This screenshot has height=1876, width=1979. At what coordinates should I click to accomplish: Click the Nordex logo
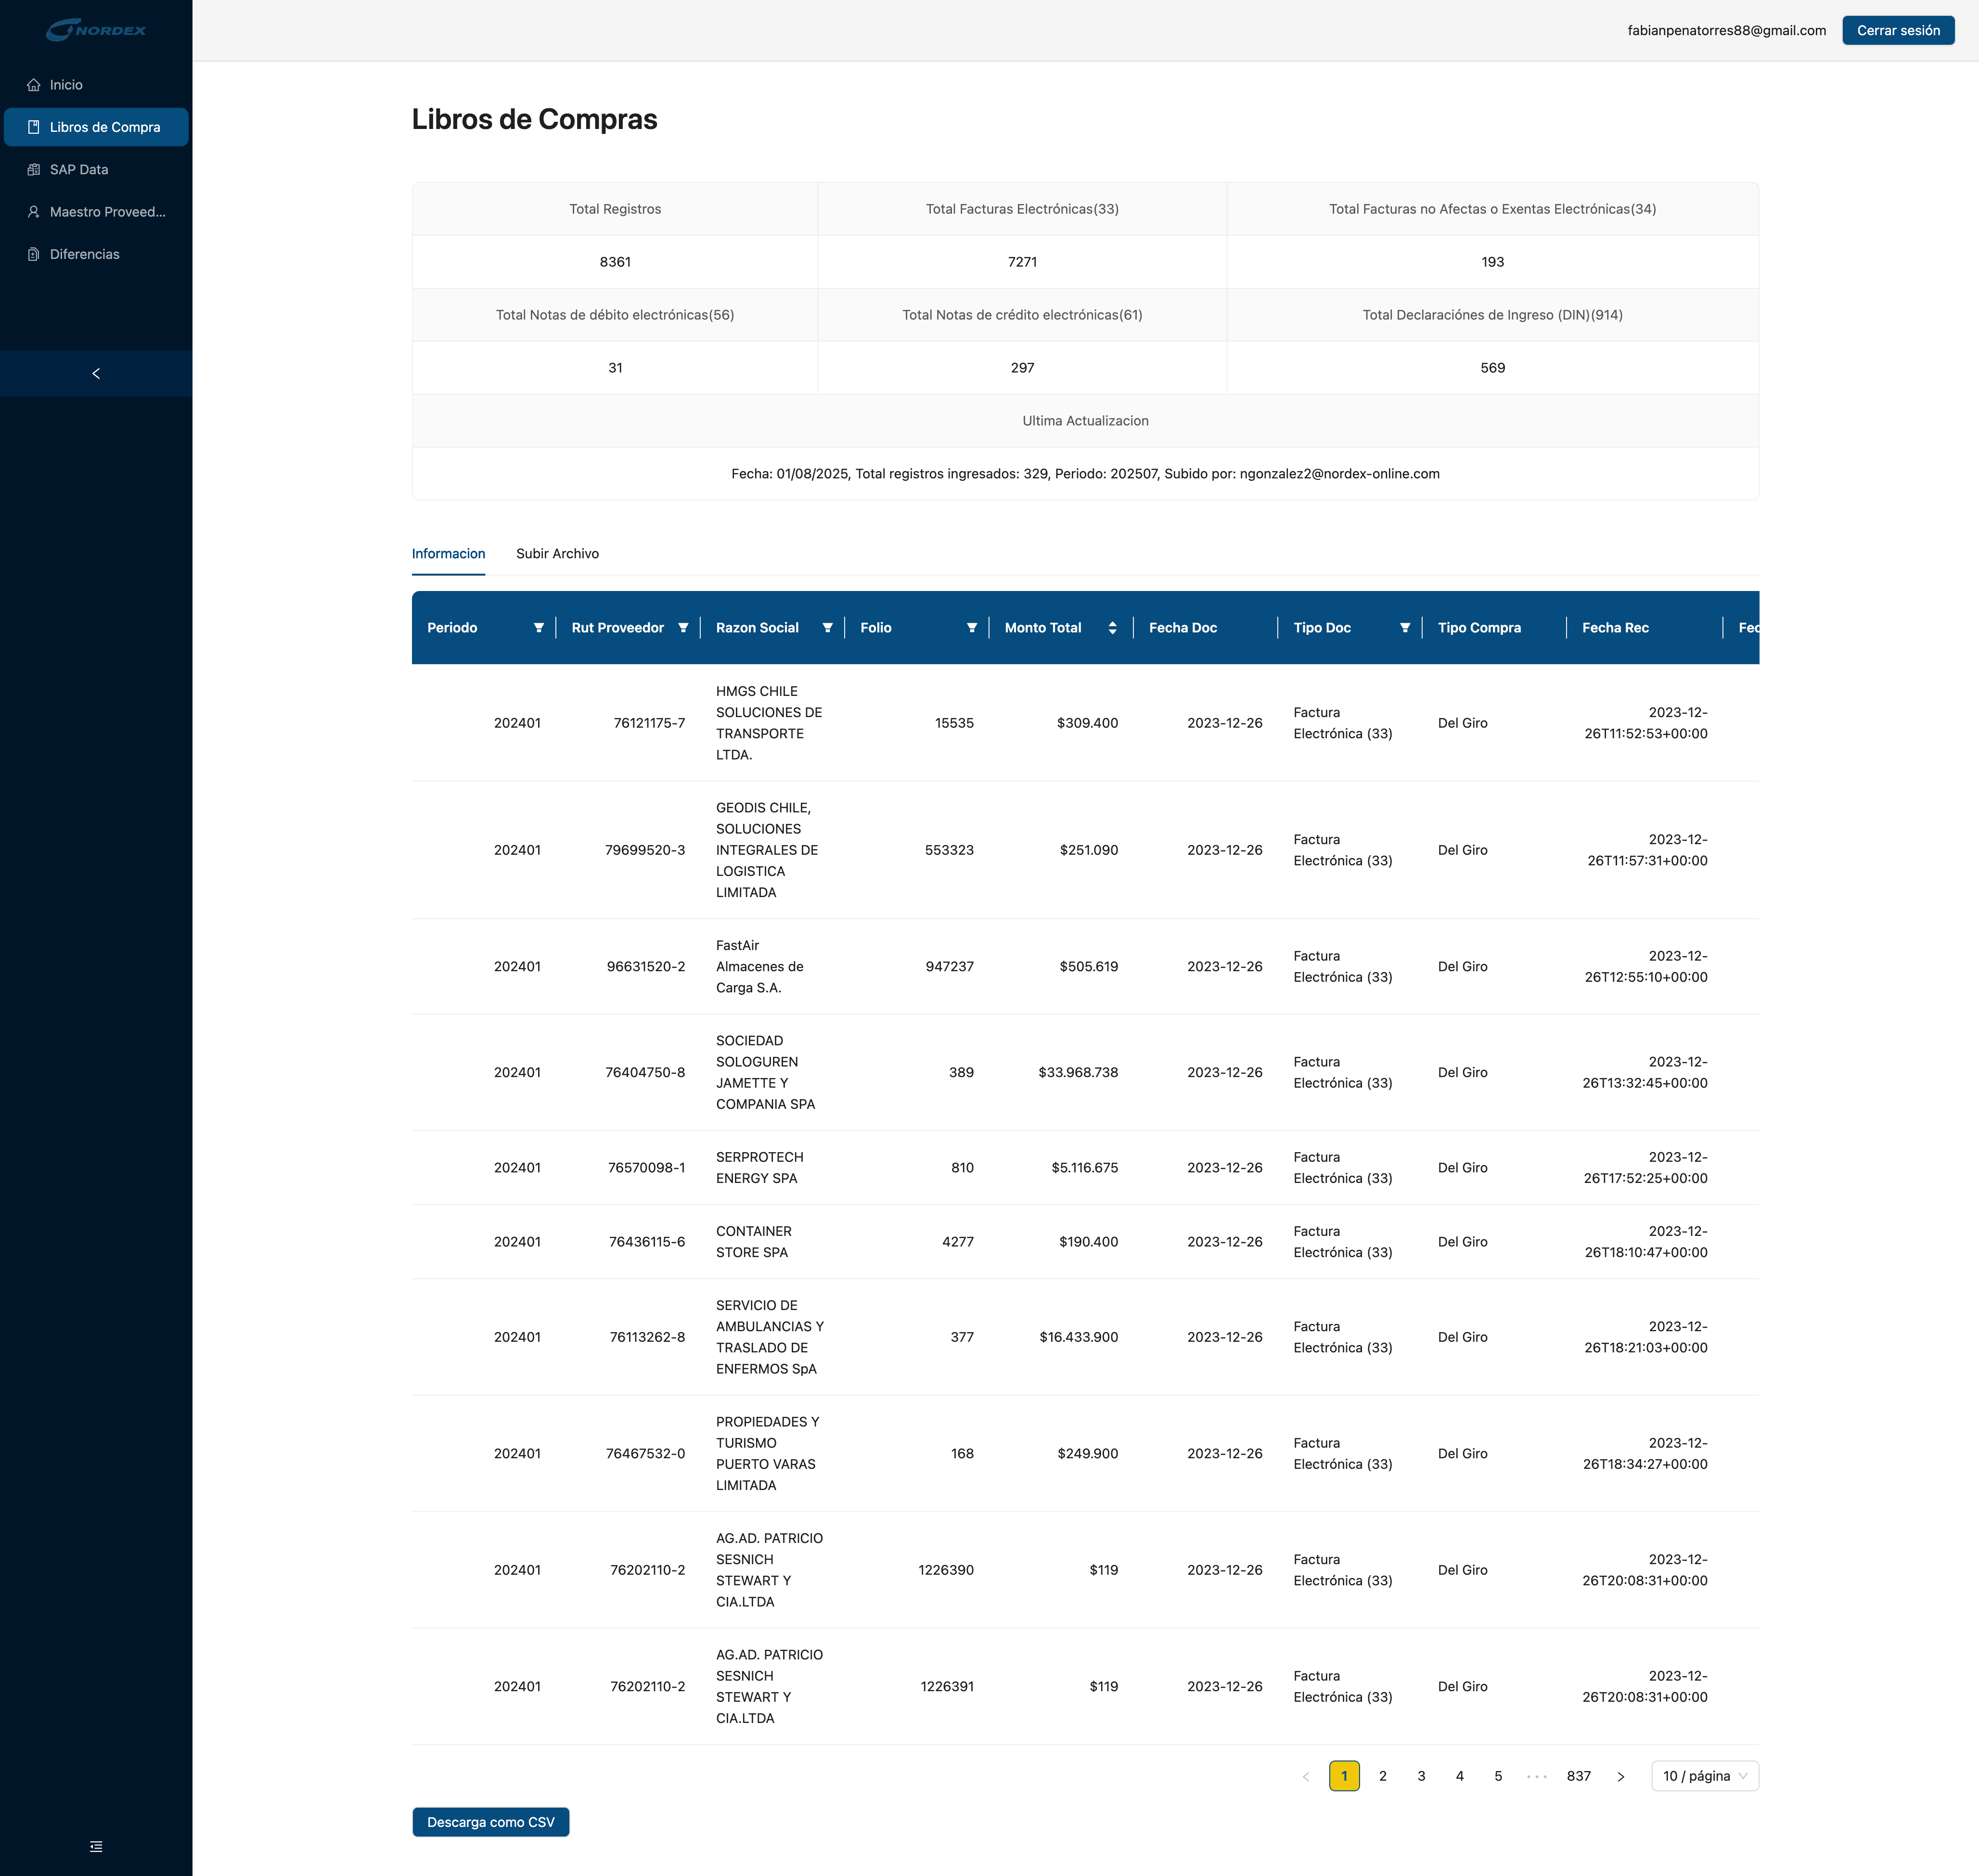(96, 30)
